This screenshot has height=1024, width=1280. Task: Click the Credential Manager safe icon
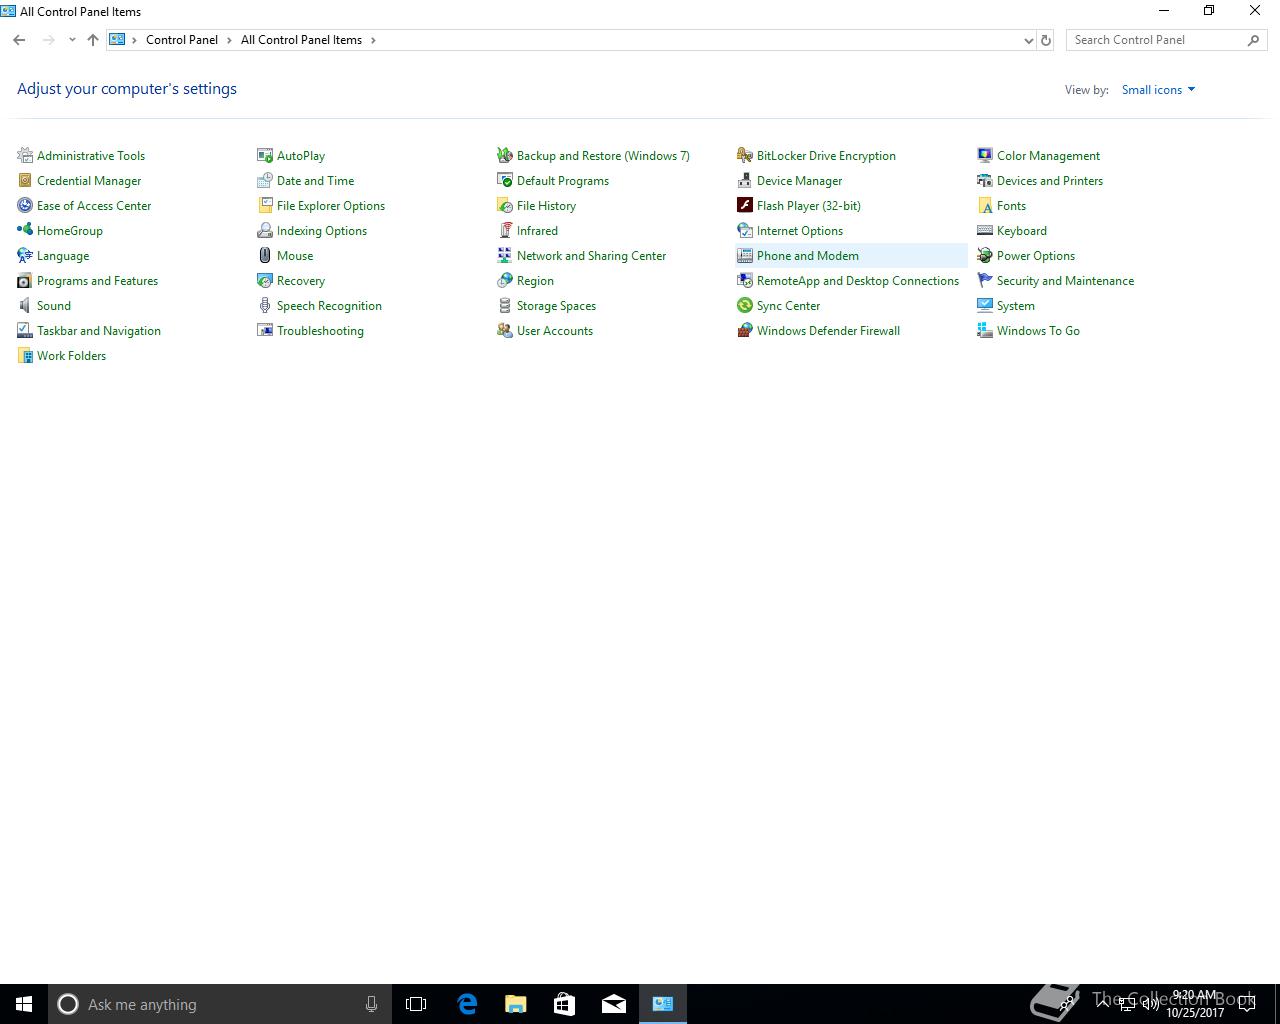tap(25, 180)
